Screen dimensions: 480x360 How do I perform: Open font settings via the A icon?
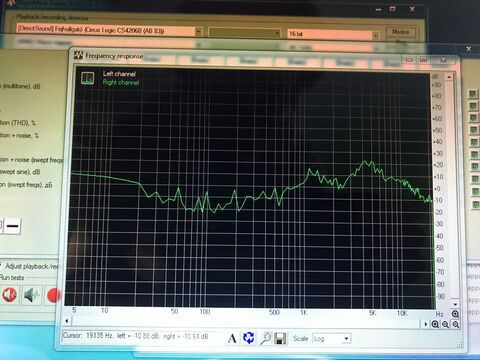pyautogui.click(x=232, y=338)
